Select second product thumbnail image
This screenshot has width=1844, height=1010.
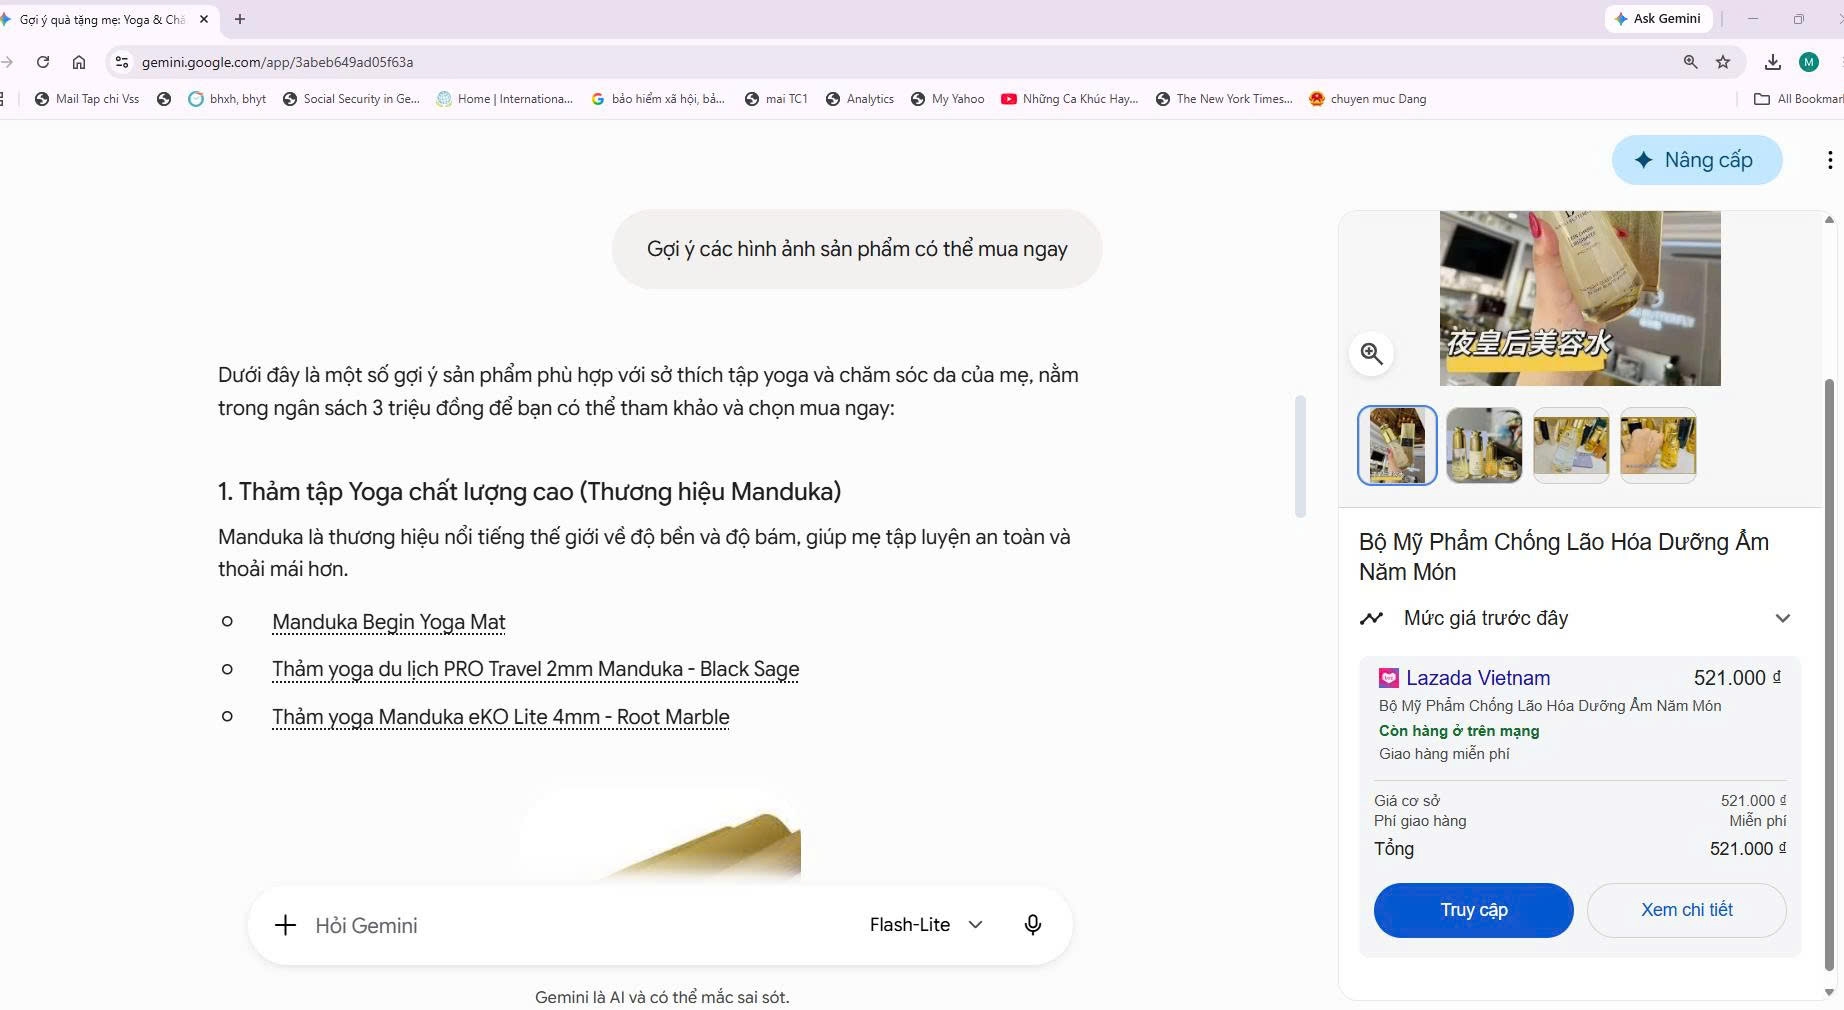[1484, 445]
